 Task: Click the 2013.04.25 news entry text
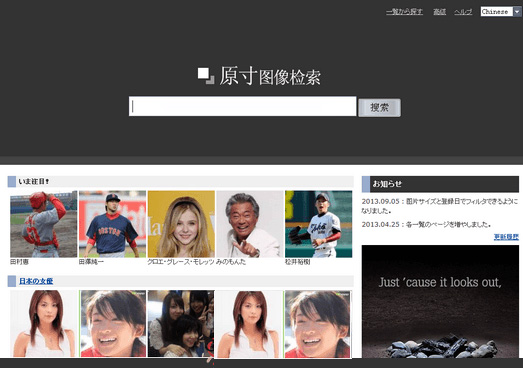[x=426, y=224]
